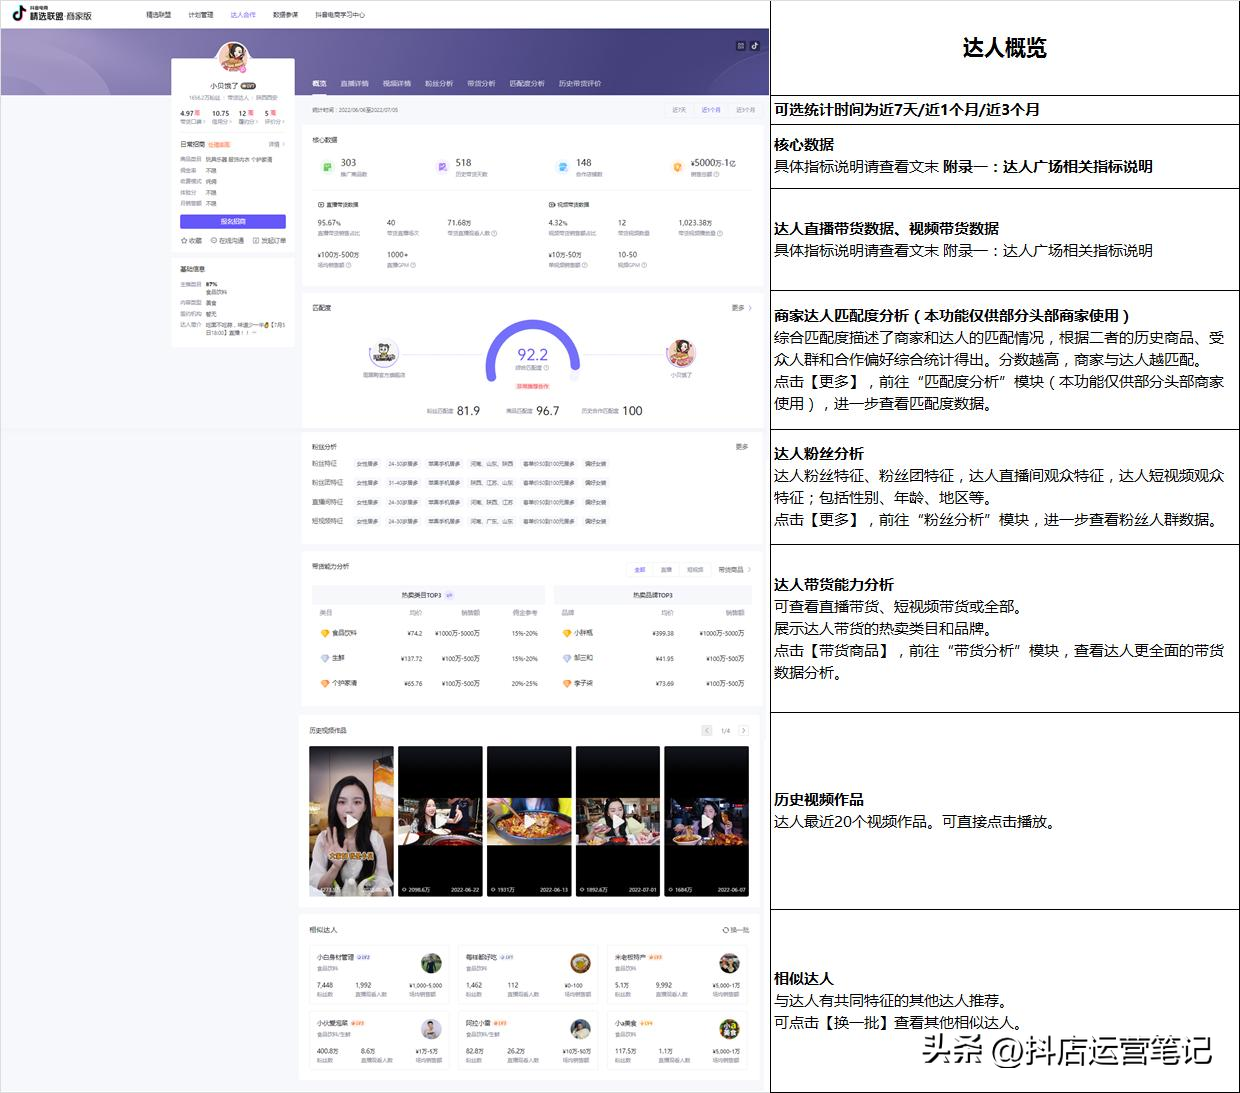Select the 近3个月 time range
1240x1093 pixels.
(746, 110)
